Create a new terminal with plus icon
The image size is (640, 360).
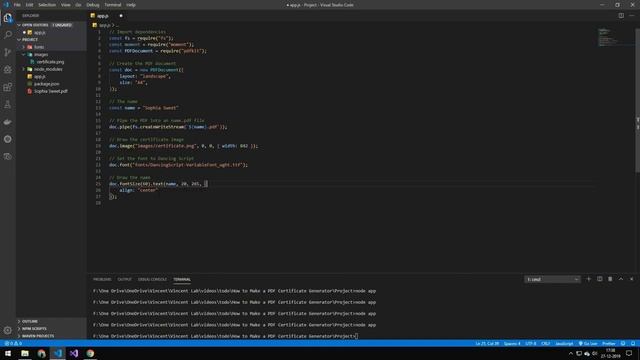[x=589, y=279]
